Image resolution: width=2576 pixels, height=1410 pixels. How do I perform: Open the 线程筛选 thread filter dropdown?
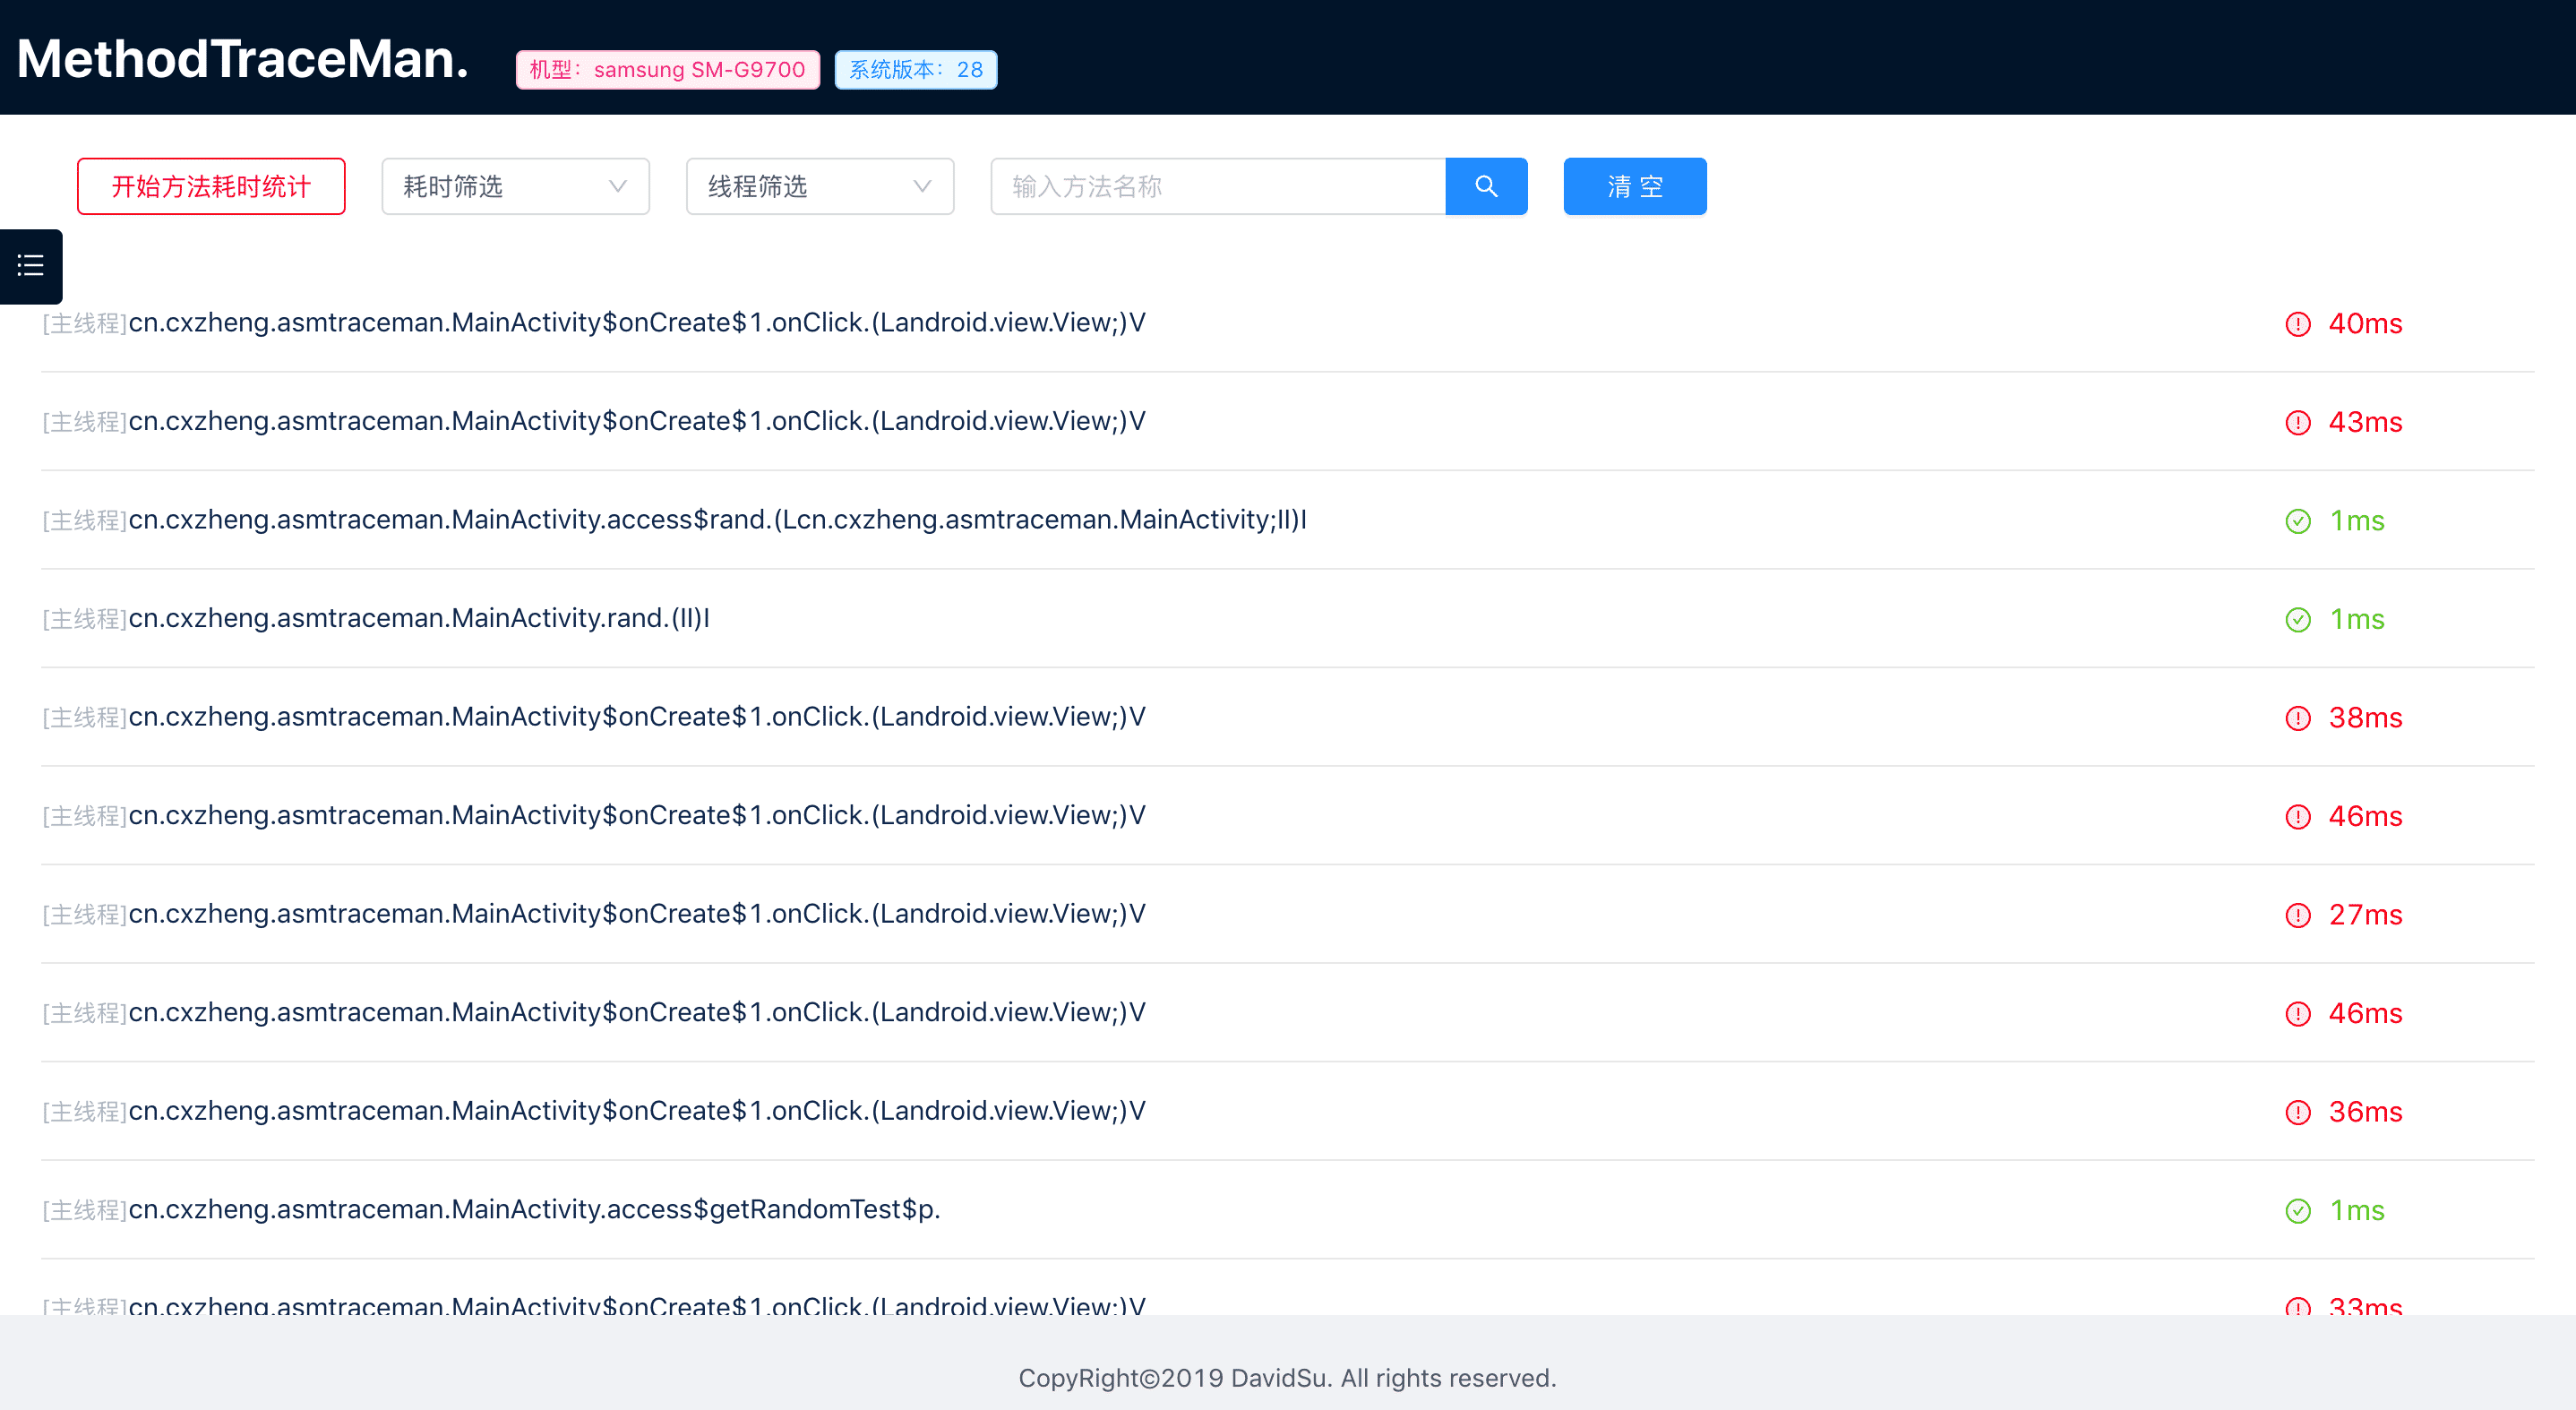pos(819,186)
